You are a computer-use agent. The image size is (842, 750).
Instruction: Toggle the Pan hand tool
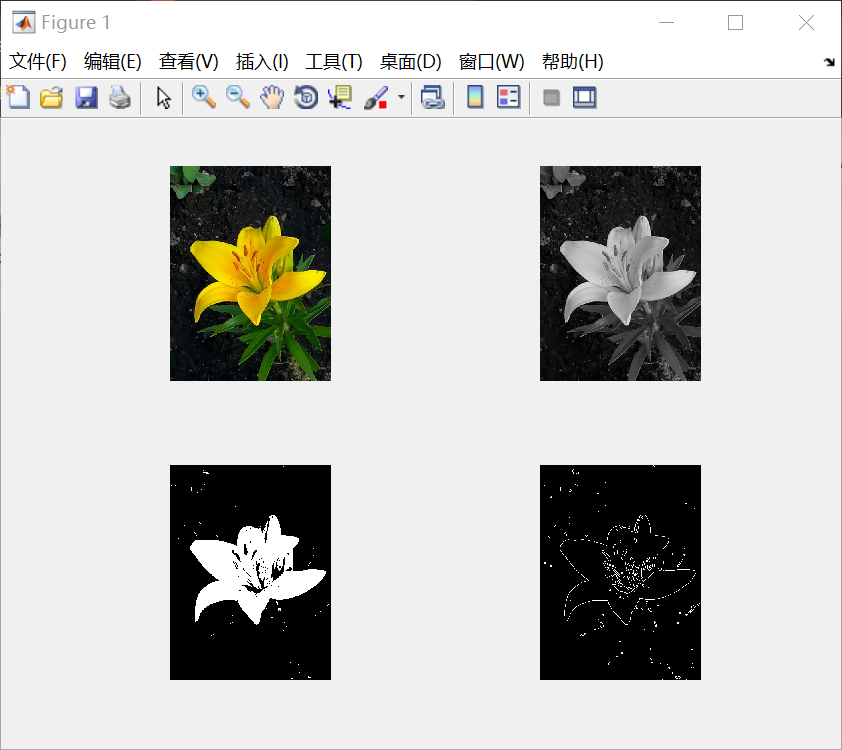(272, 97)
